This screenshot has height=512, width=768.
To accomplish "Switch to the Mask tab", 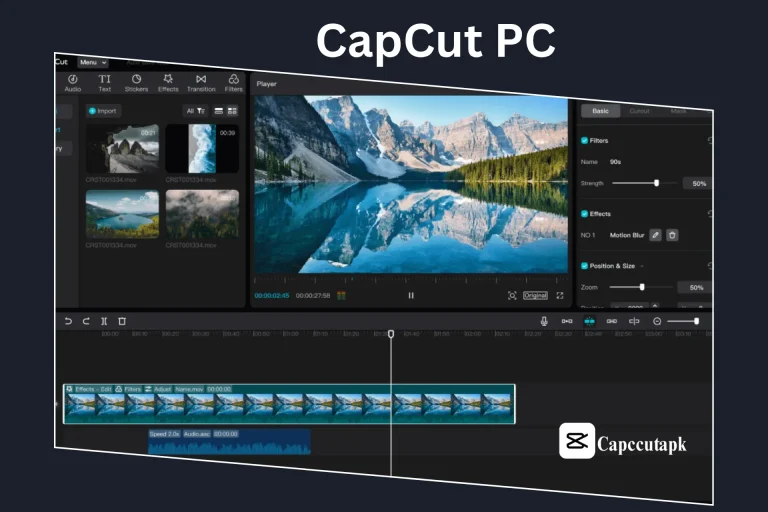I will point(678,112).
